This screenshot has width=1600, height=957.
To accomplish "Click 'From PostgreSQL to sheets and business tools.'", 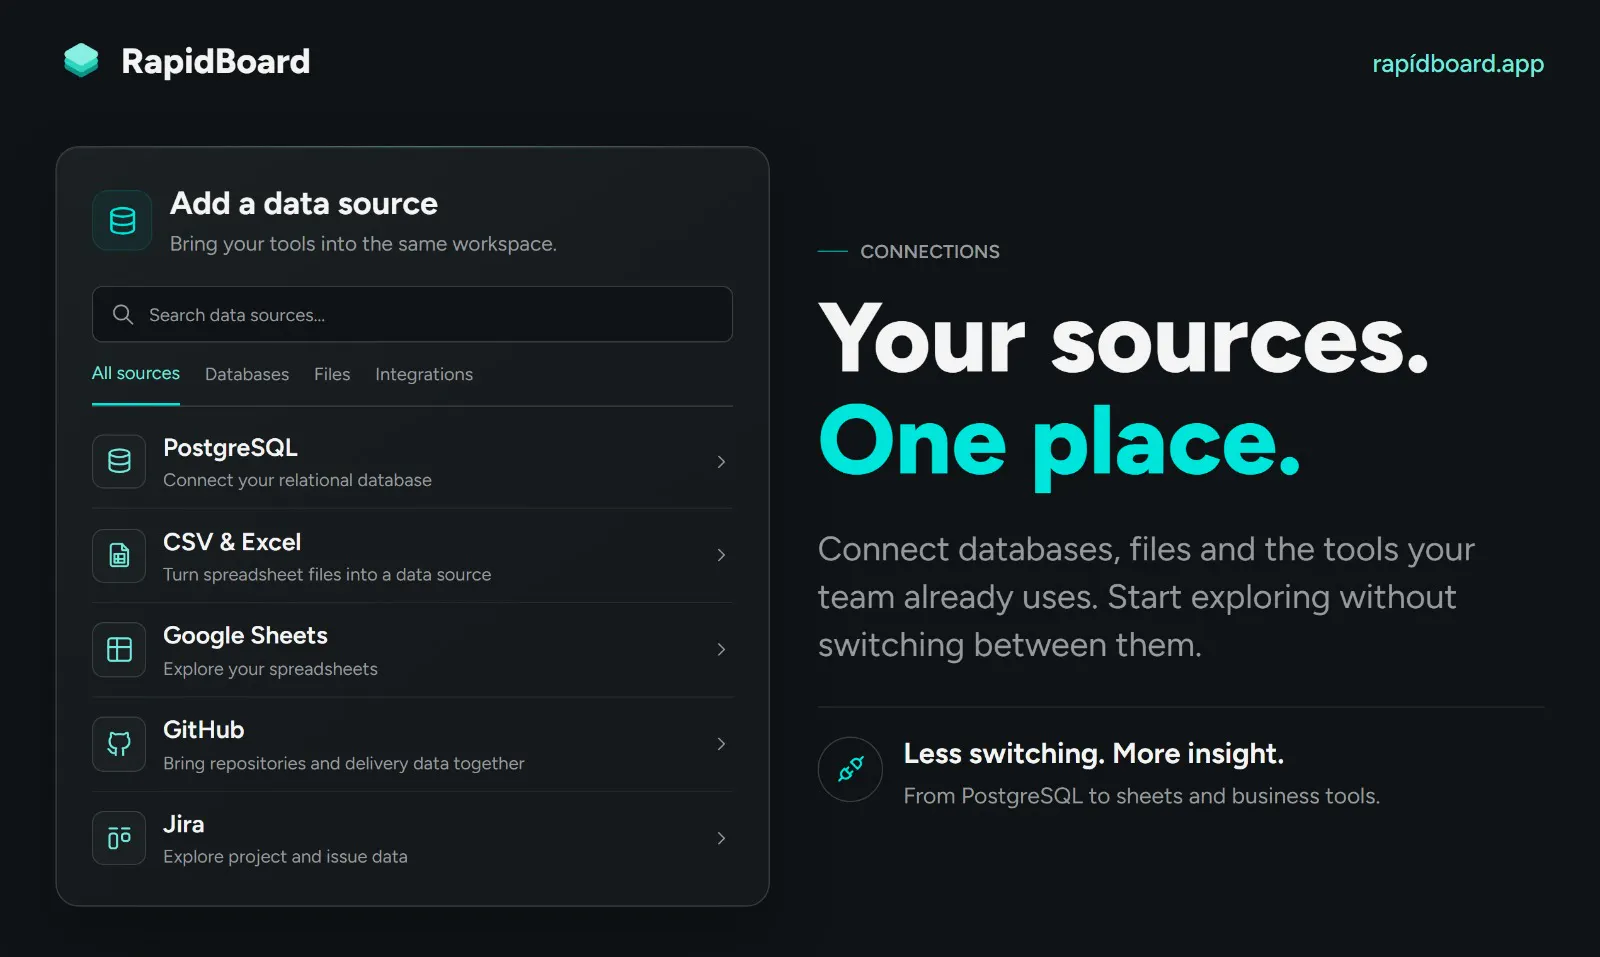I will coord(1141,796).
